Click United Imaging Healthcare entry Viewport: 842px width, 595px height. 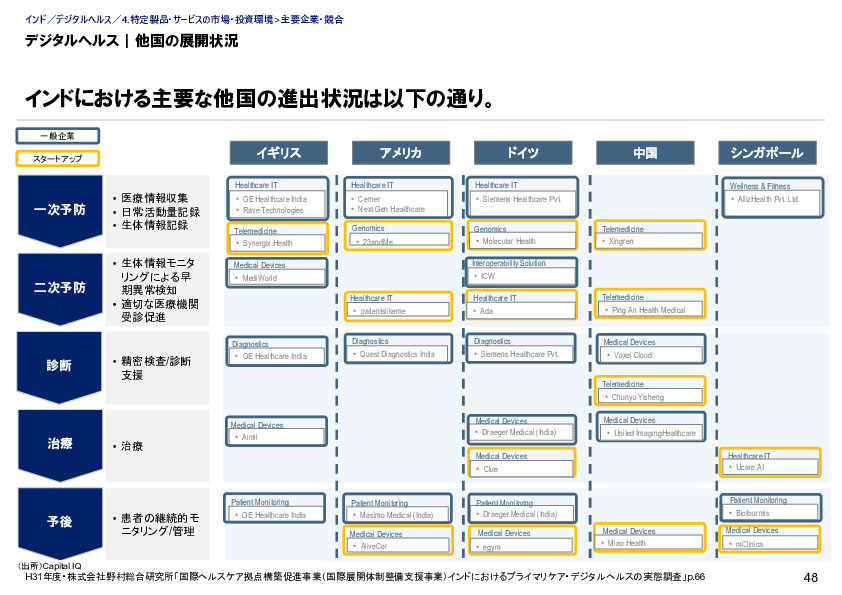[655, 433]
